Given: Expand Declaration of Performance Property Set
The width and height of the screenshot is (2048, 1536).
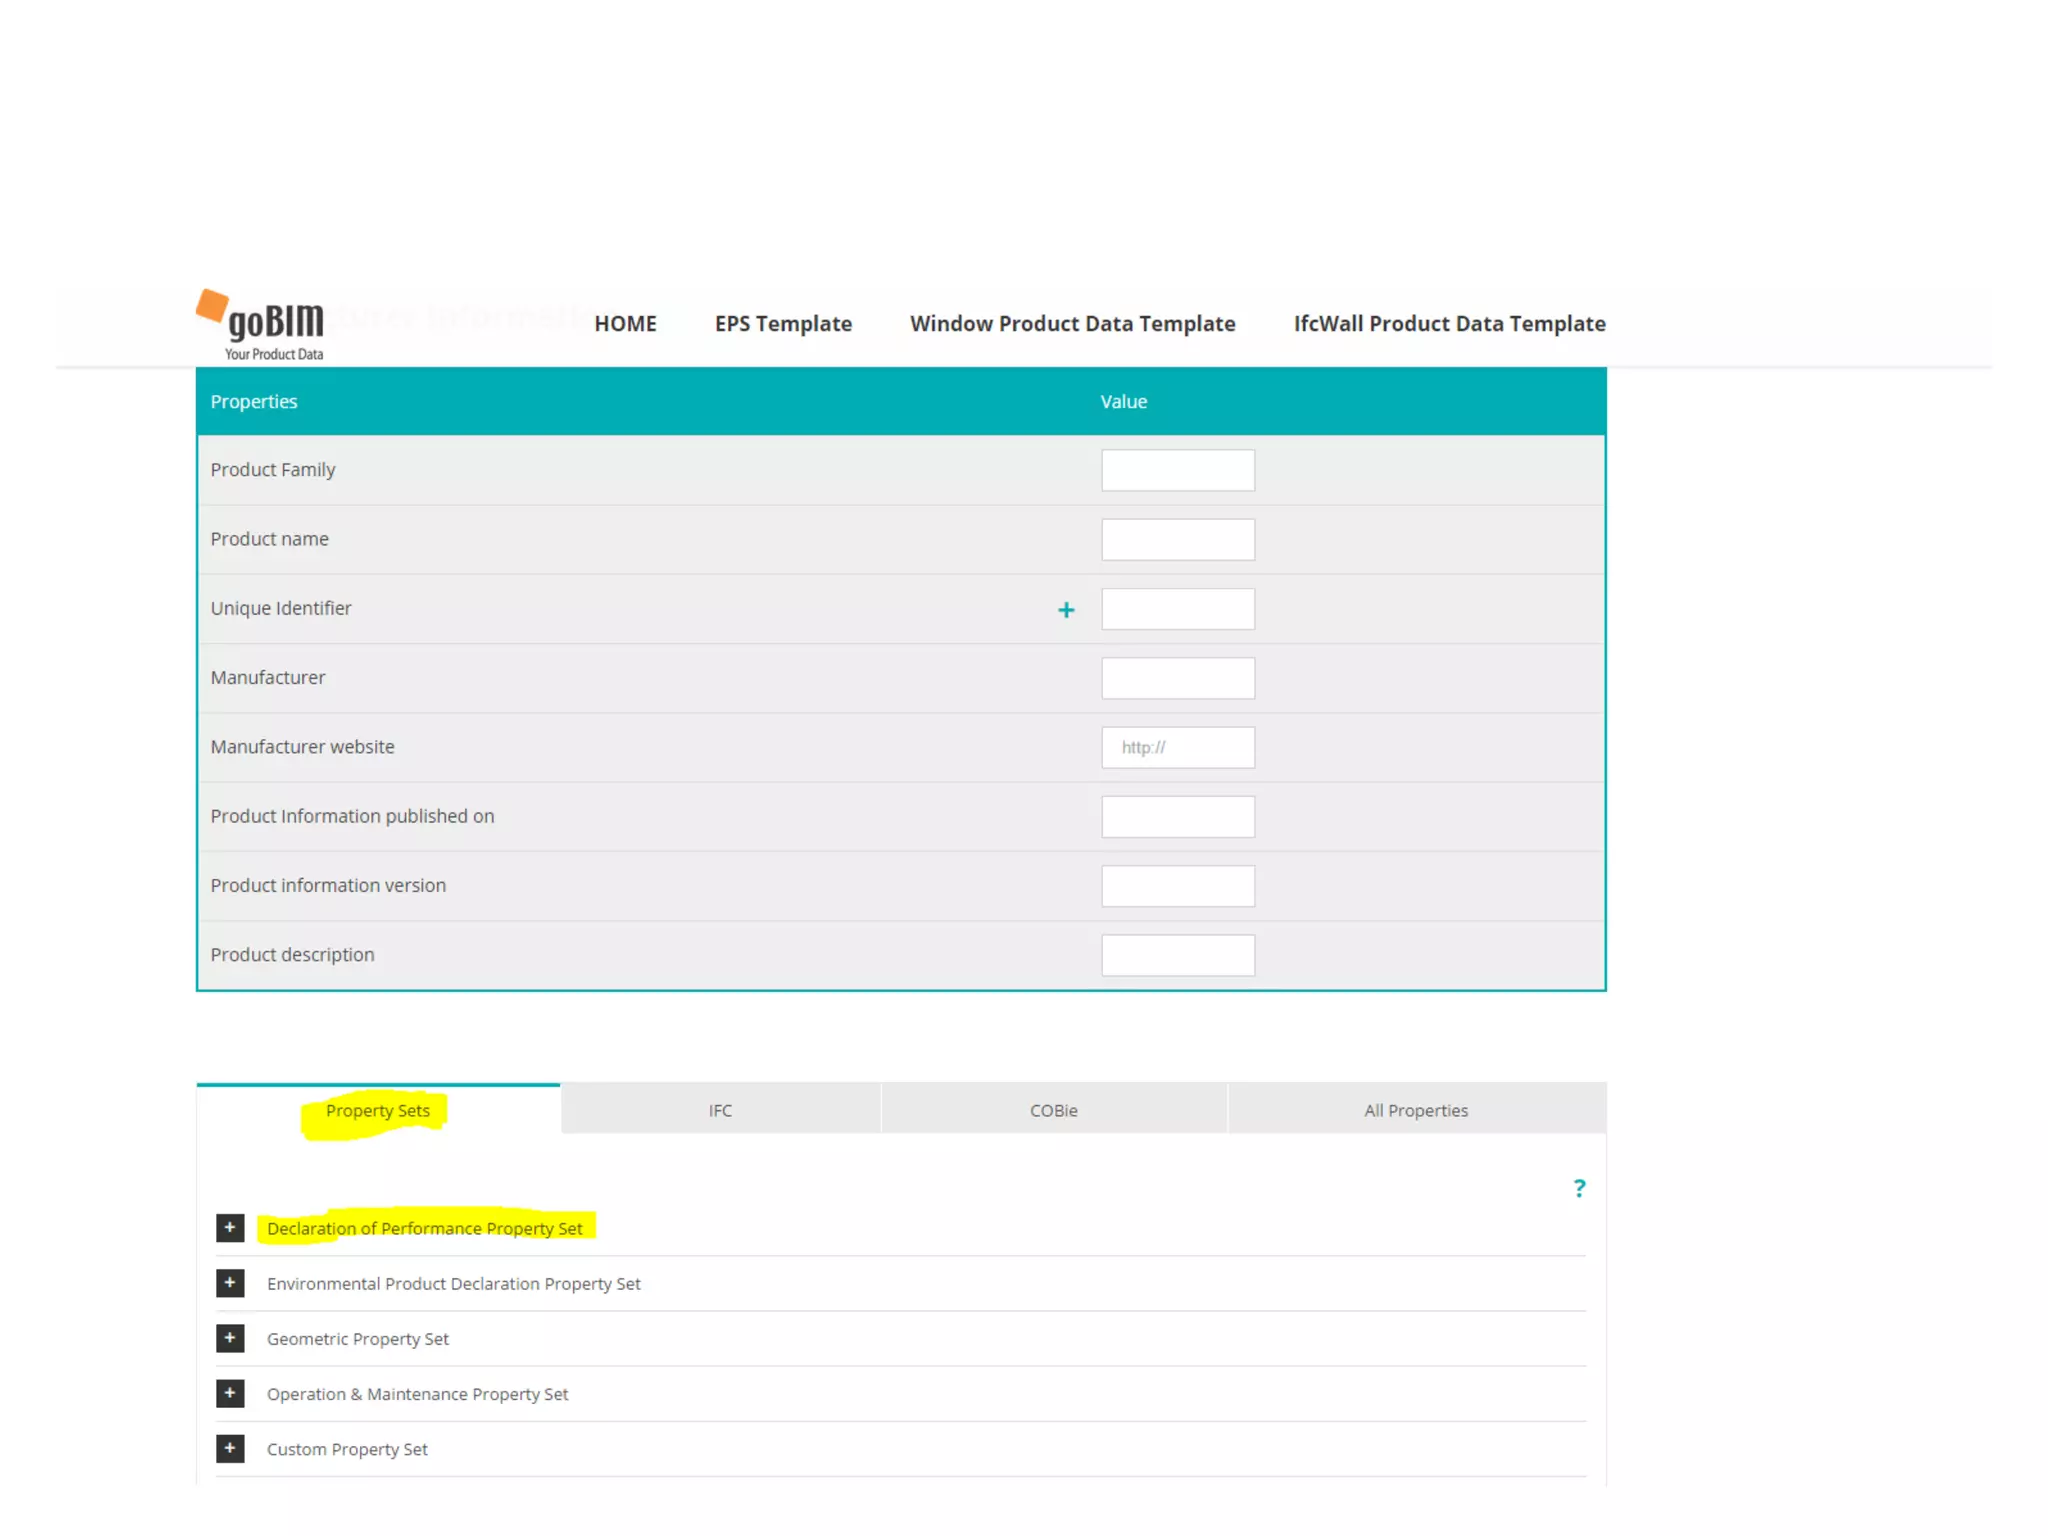Looking at the screenshot, I should tap(230, 1228).
